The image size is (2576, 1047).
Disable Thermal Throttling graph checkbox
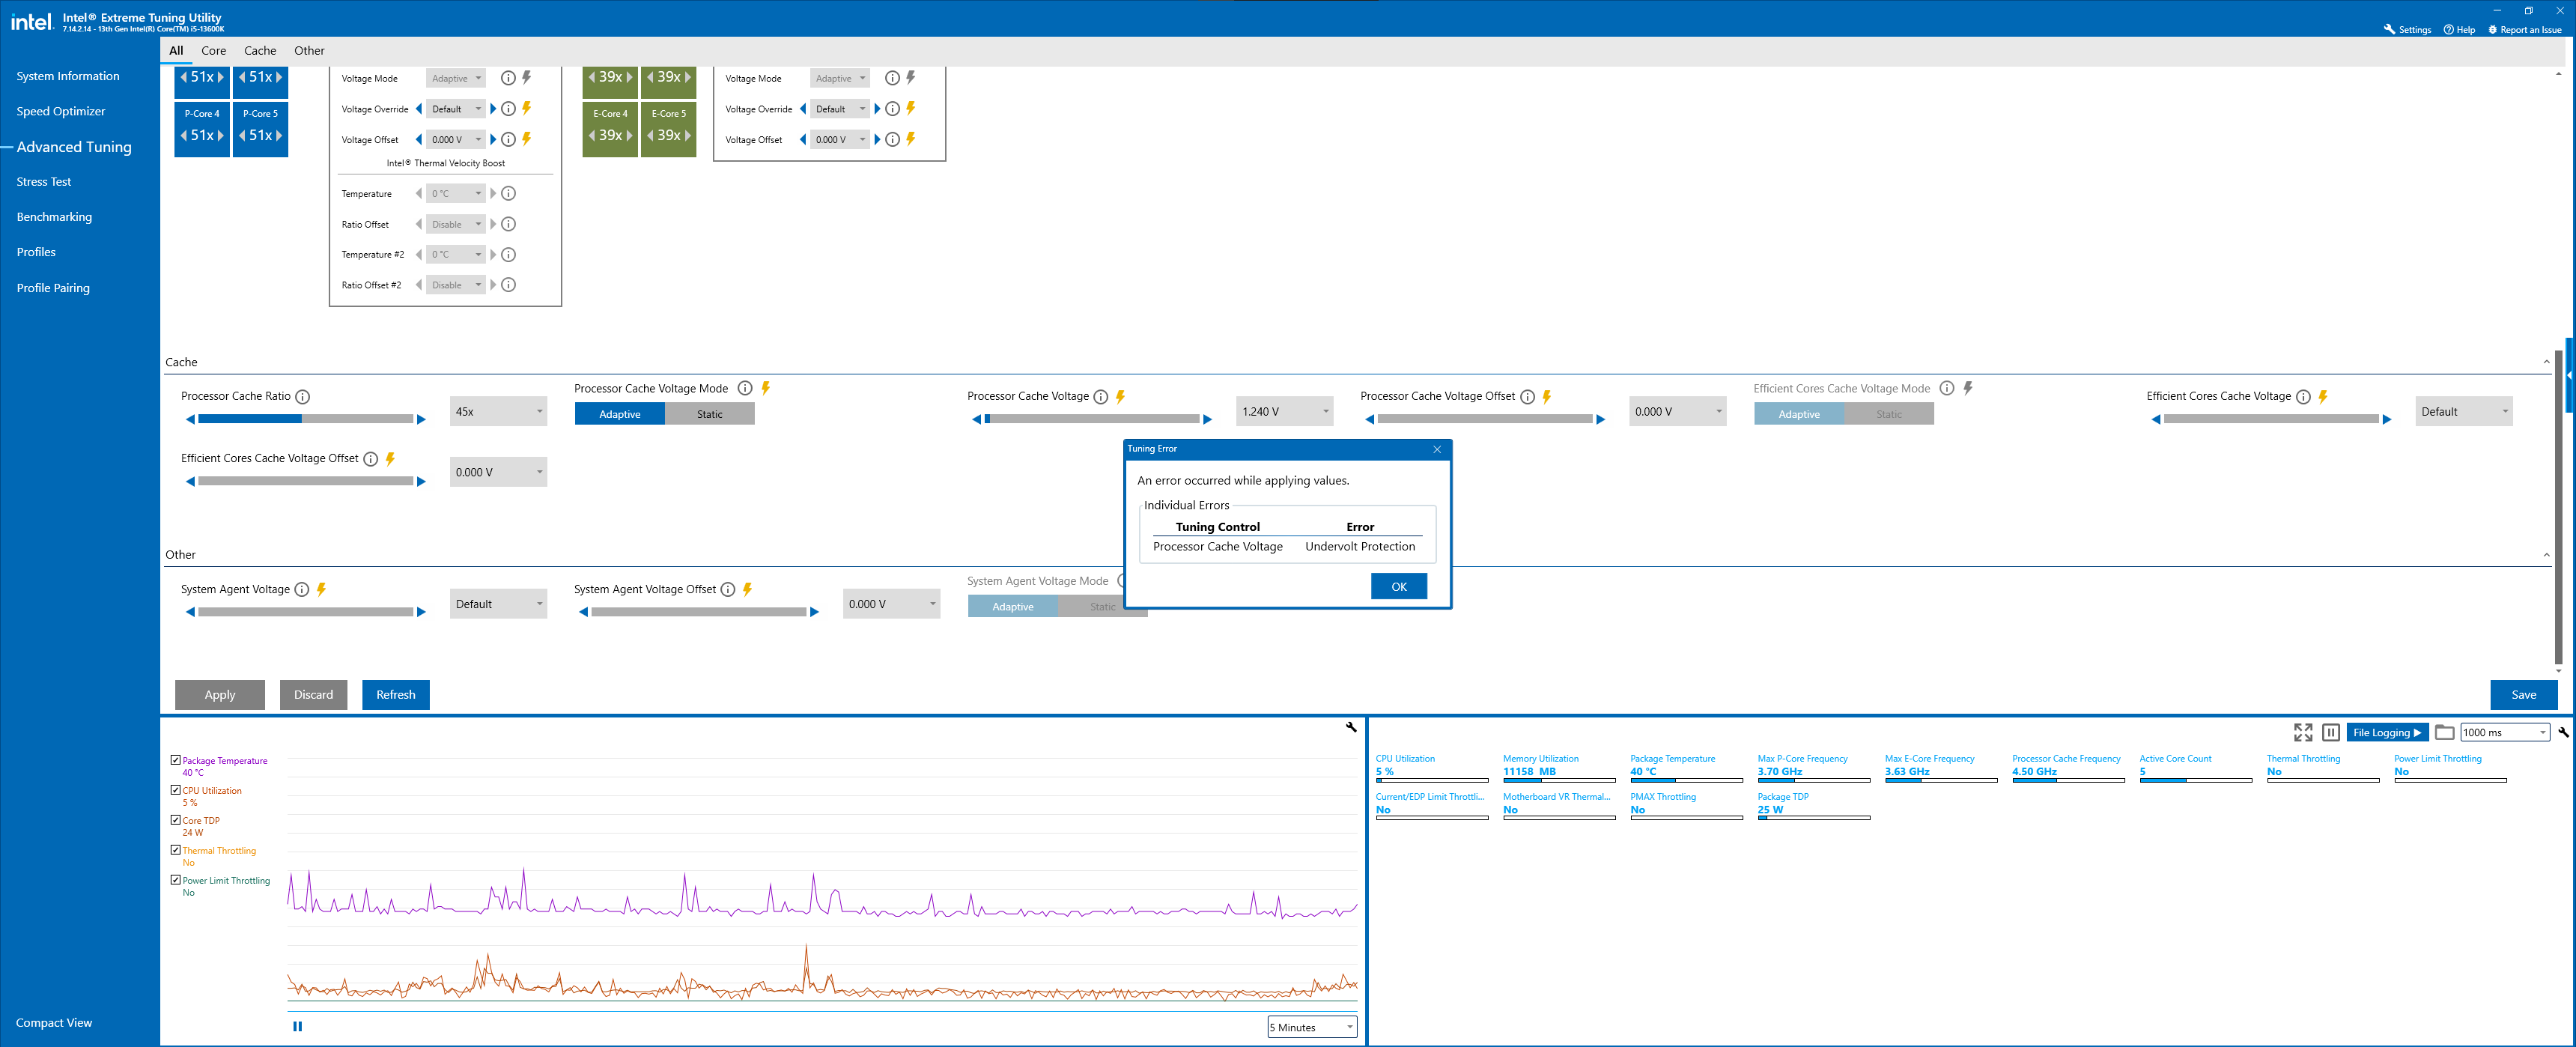coord(176,850)
